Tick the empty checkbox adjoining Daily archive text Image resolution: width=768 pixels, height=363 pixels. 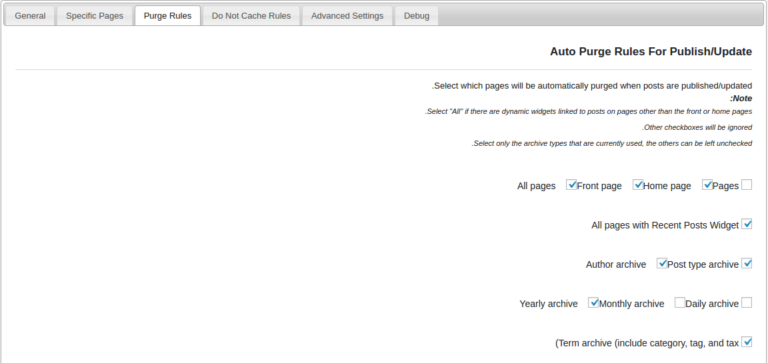[679, 302]
